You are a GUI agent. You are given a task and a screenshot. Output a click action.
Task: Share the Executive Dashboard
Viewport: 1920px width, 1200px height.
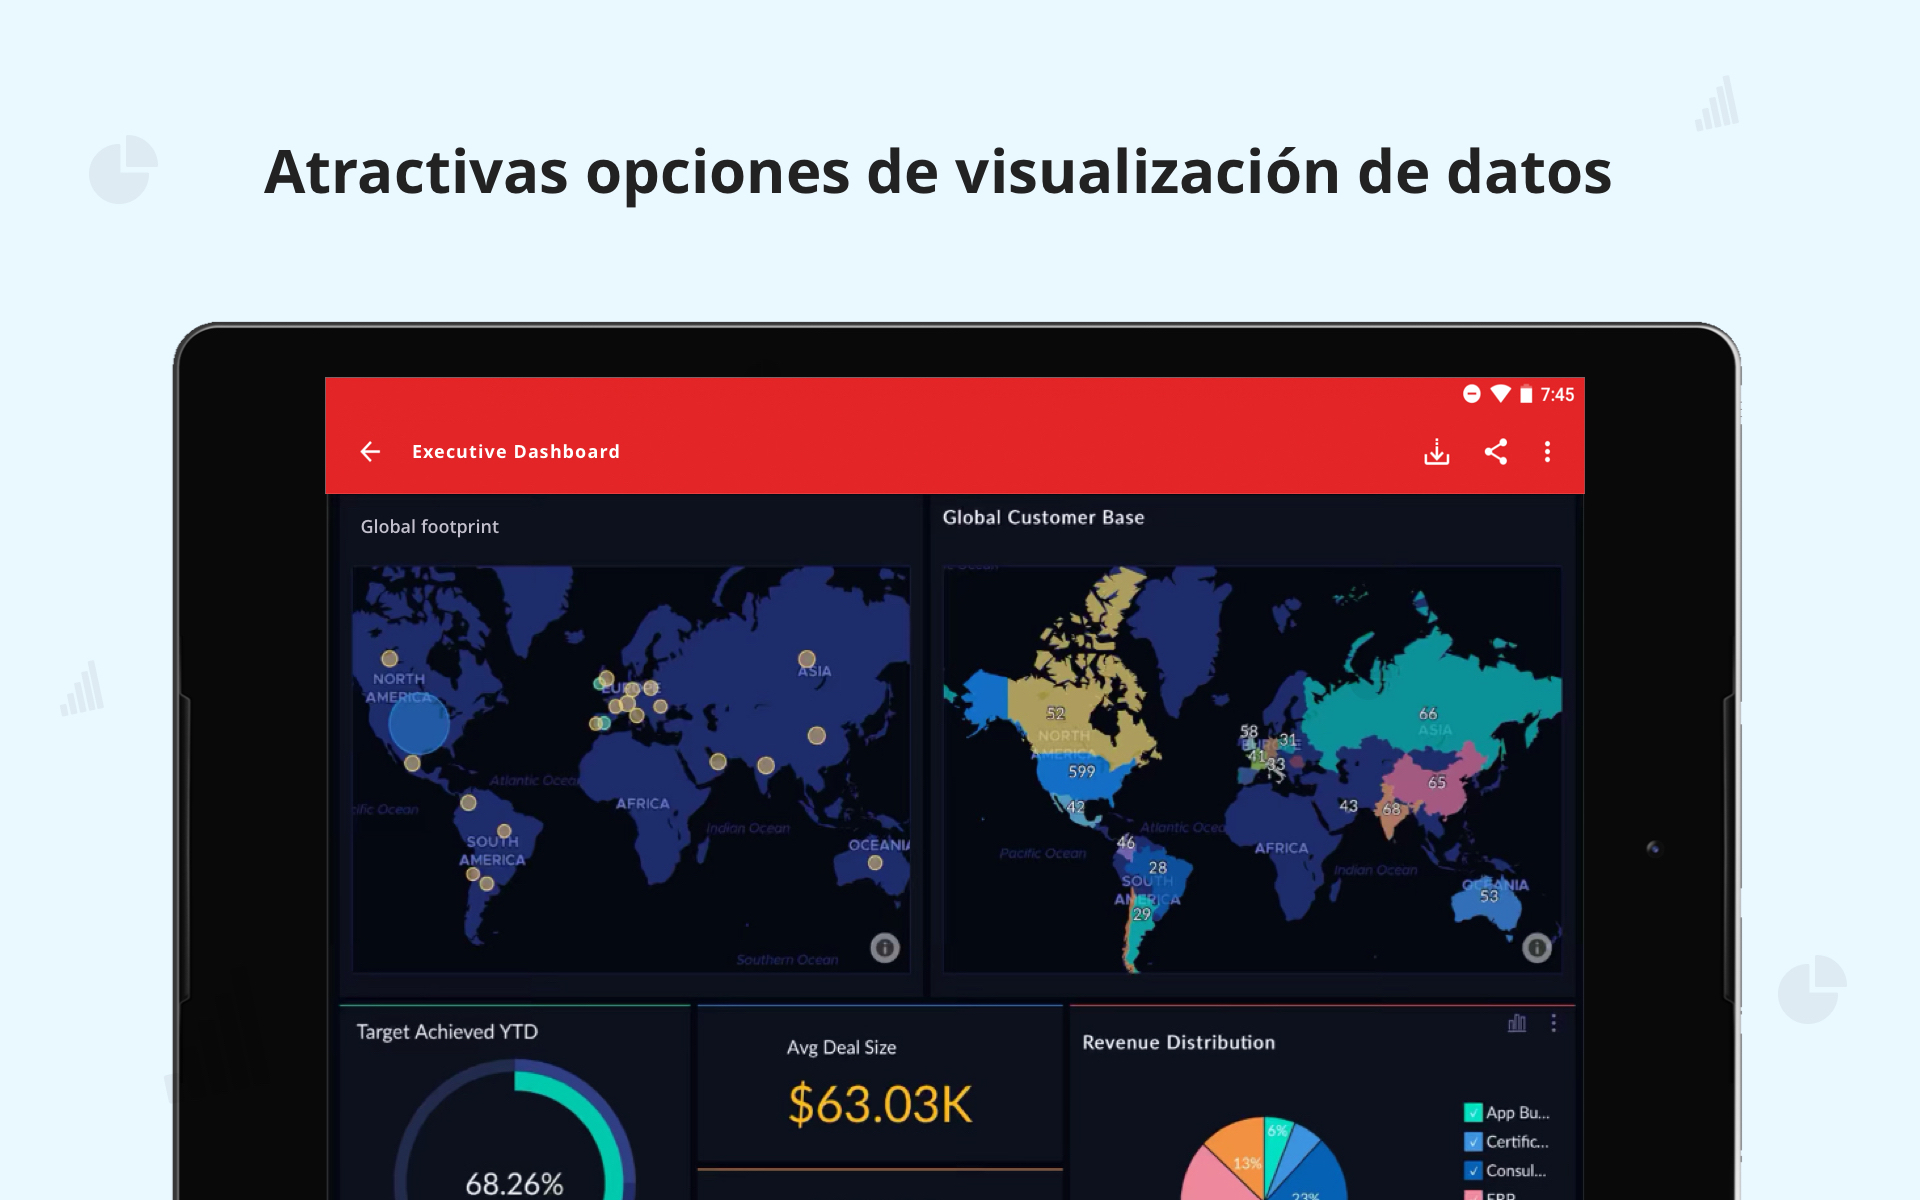[x=1496, y=452]
